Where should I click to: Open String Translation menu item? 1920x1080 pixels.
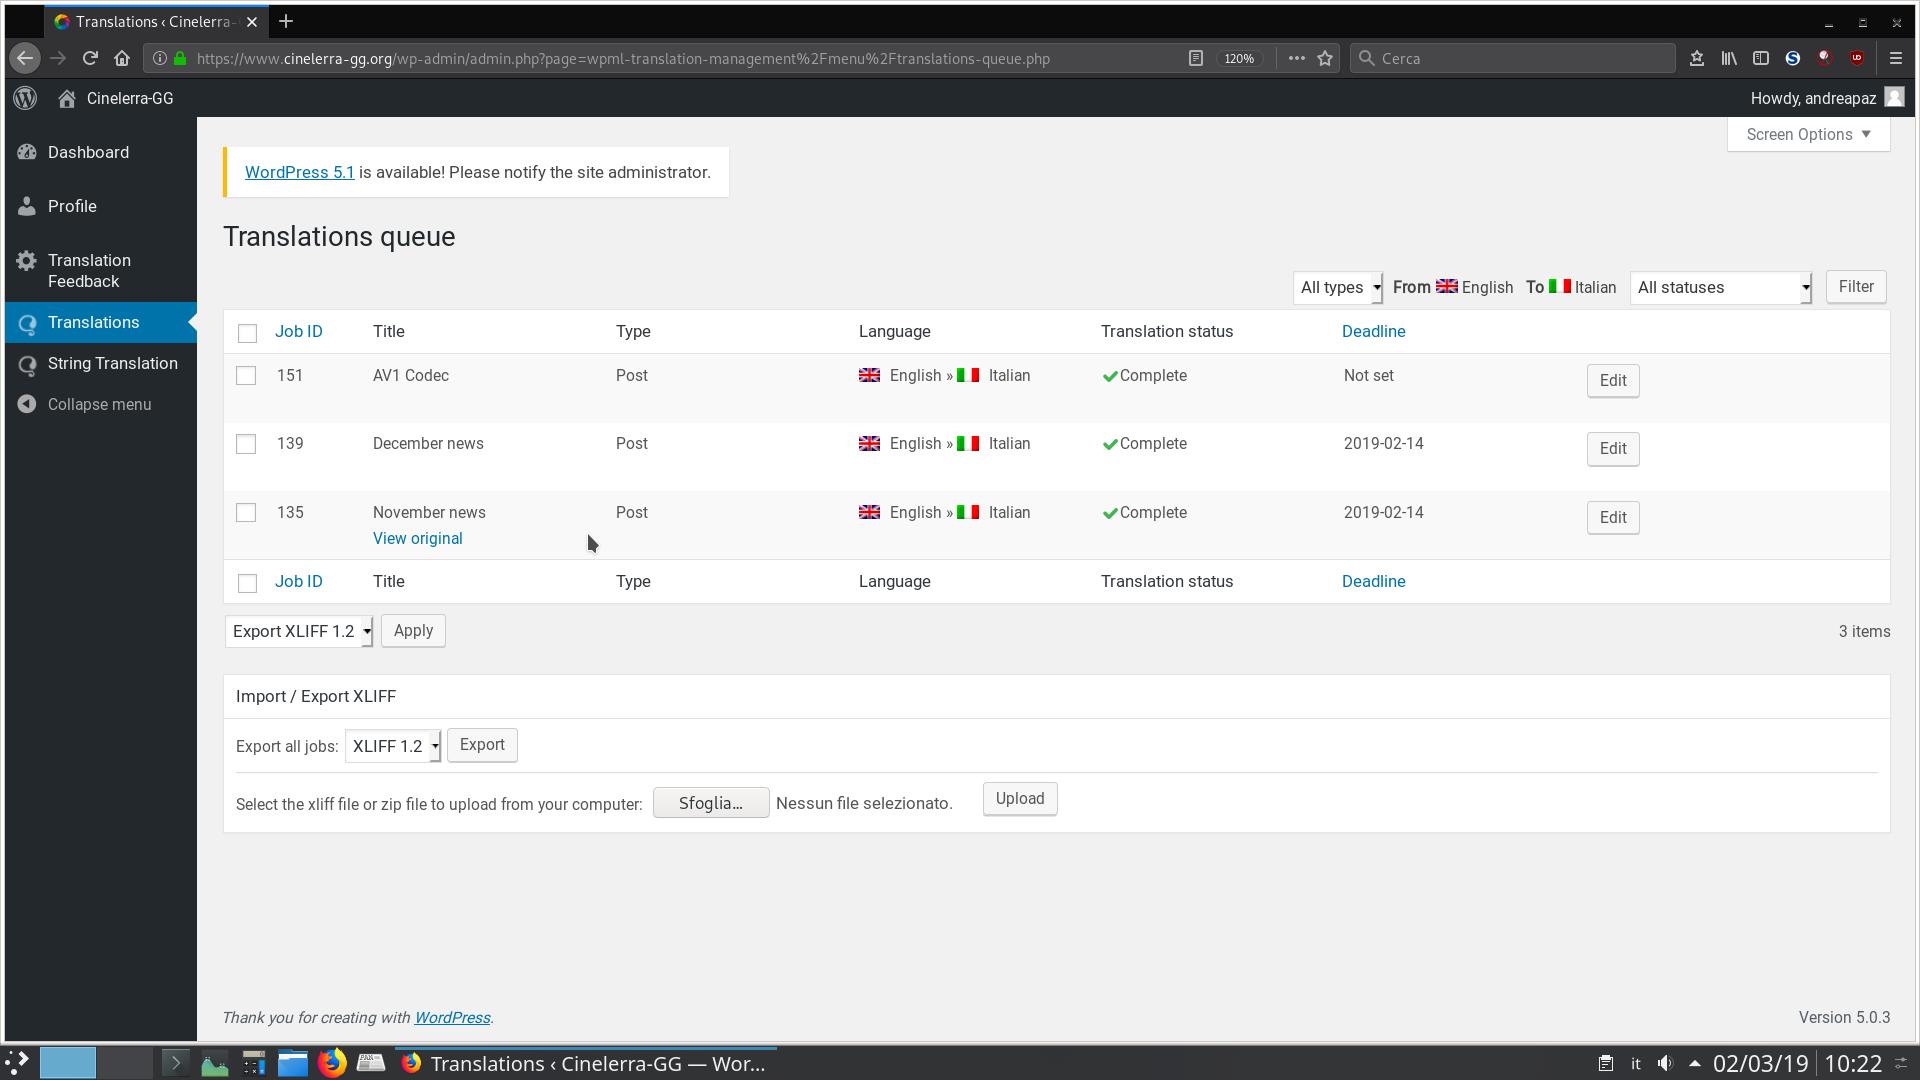(x=112, y=363)
